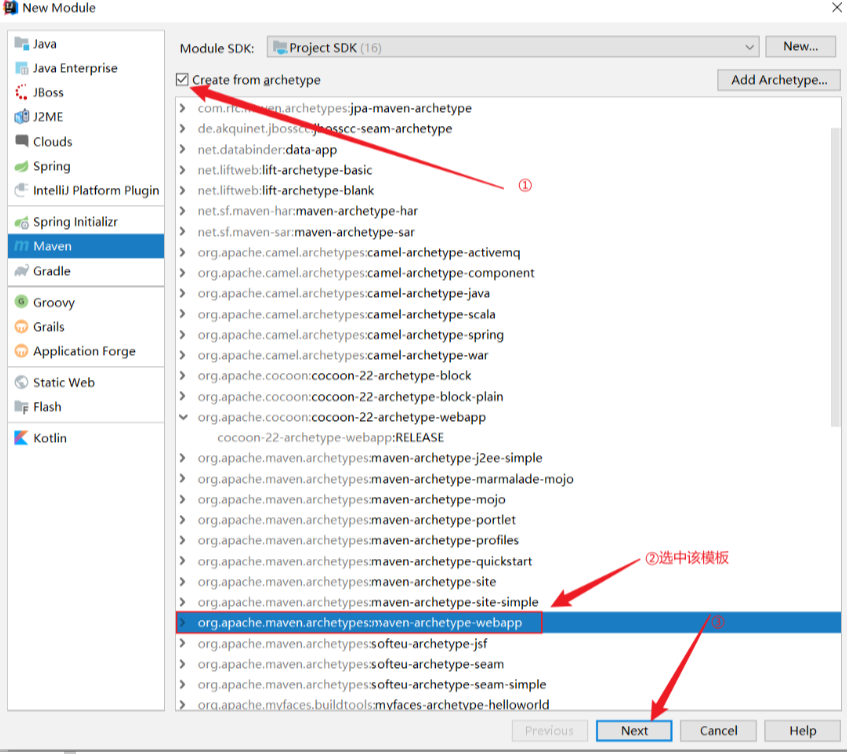Click the IntelliJ Platform Plugin icon

22,190
